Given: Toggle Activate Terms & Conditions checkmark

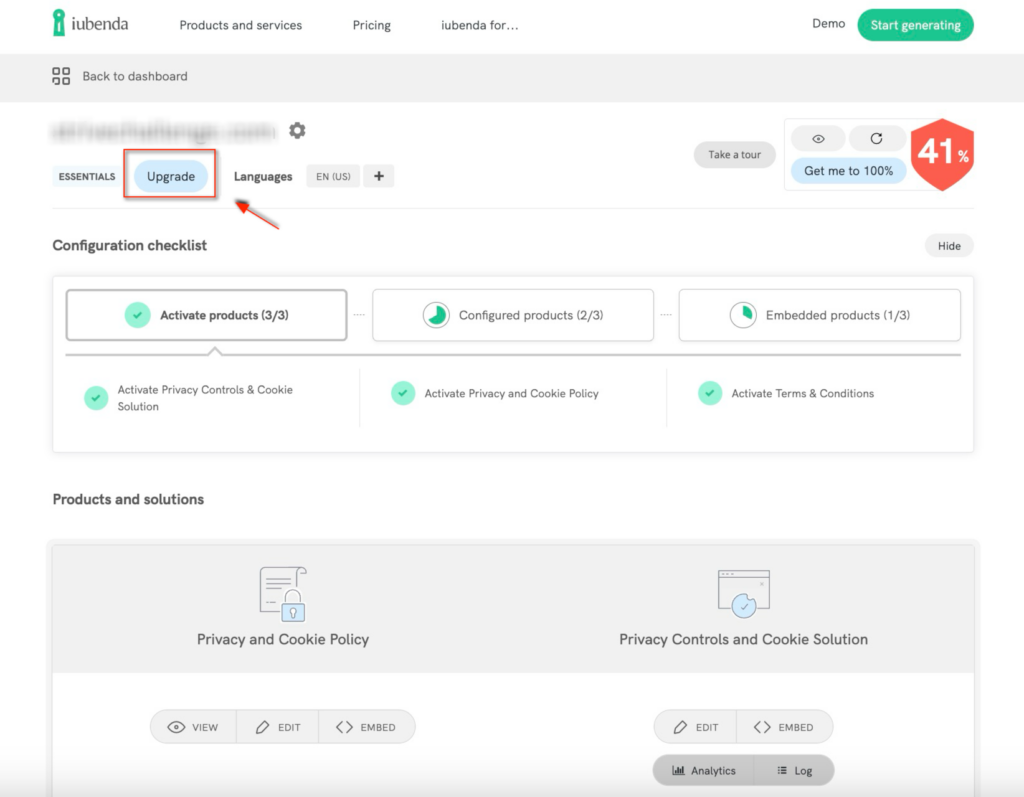Looking at the screenshot, I should [x=710, y=394].
